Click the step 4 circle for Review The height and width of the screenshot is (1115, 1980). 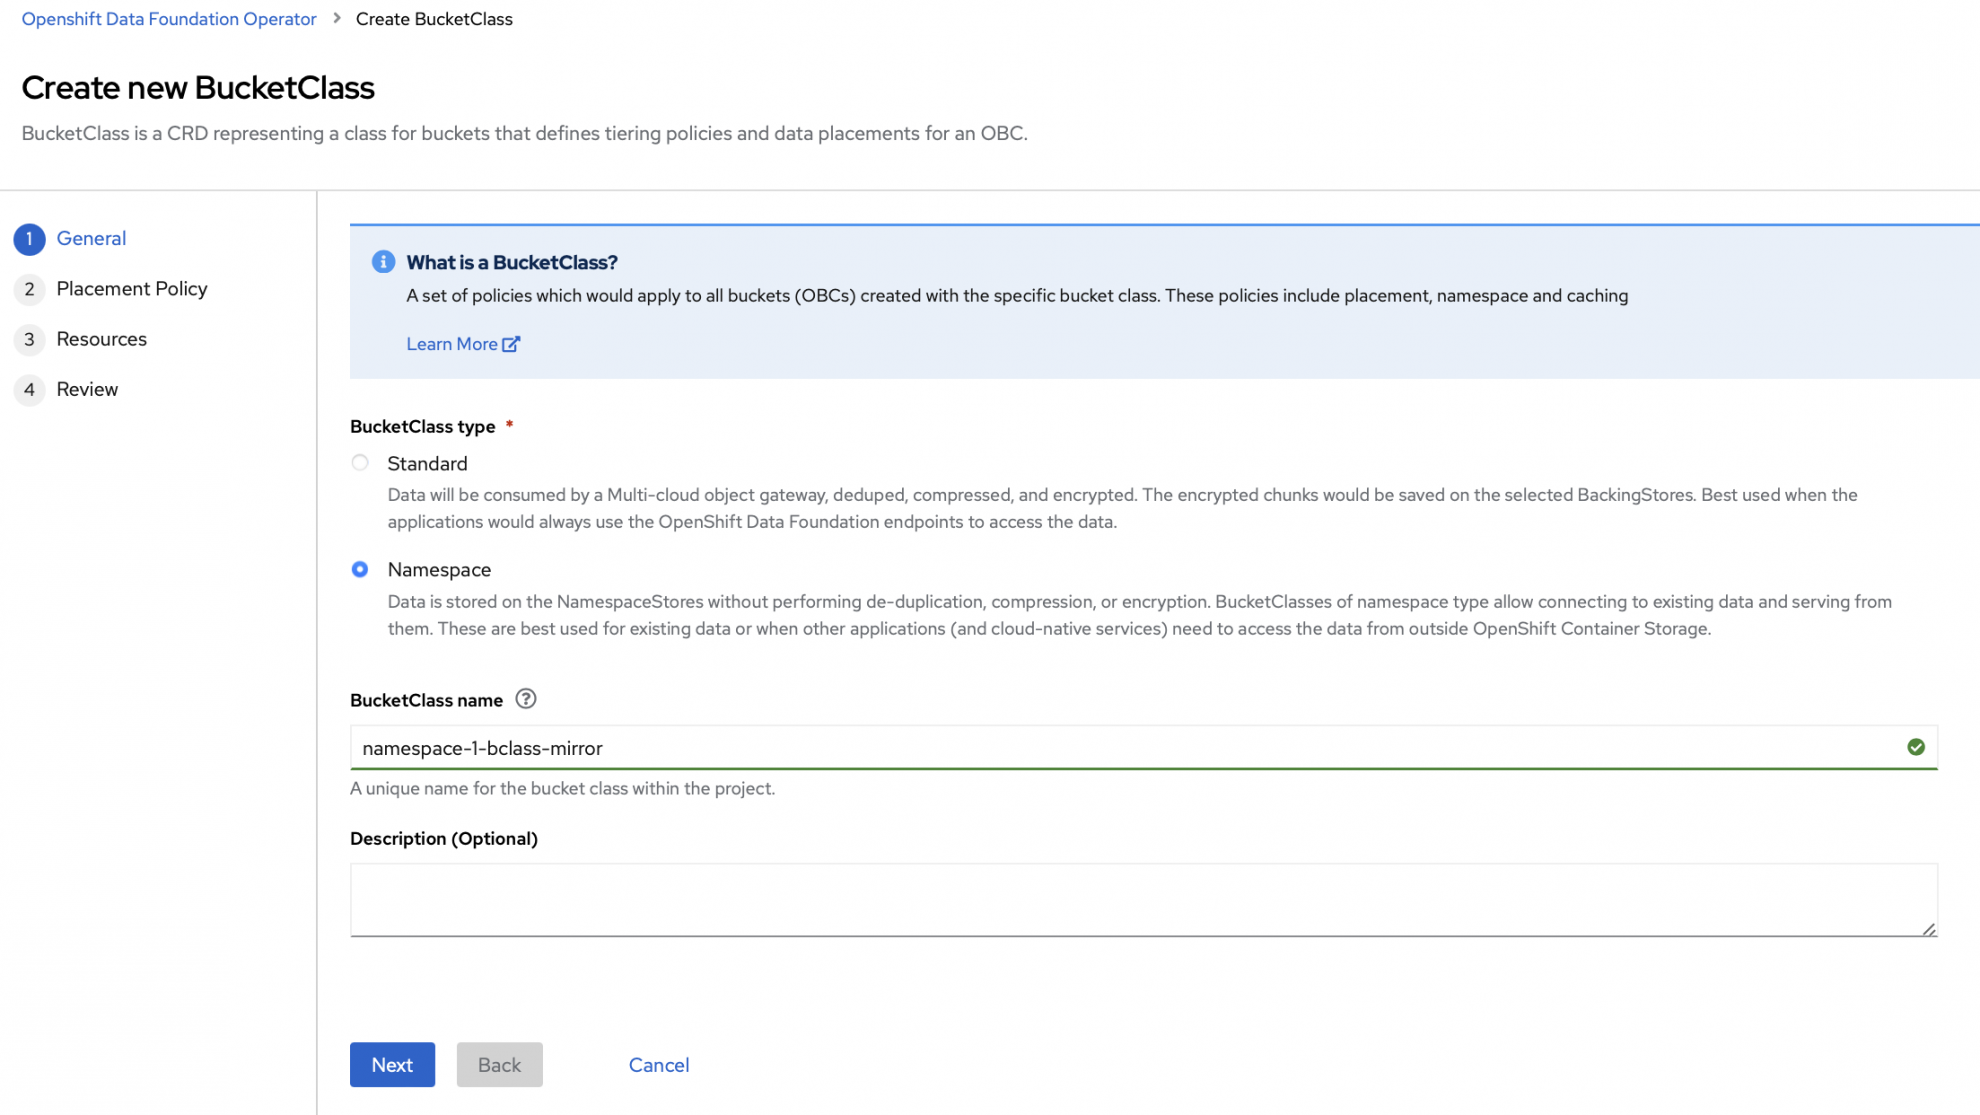click(x=30, y=390)
